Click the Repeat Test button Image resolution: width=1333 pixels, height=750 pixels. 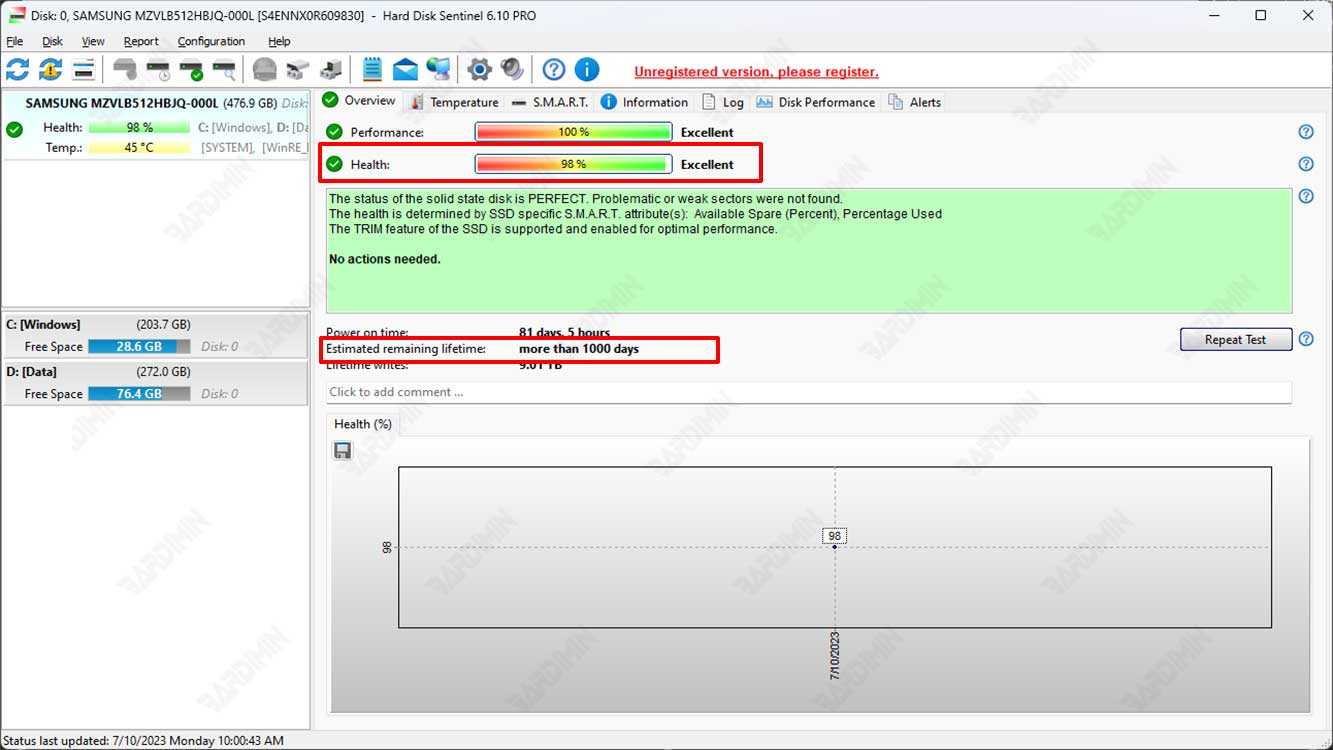(x=1235, y=339)
